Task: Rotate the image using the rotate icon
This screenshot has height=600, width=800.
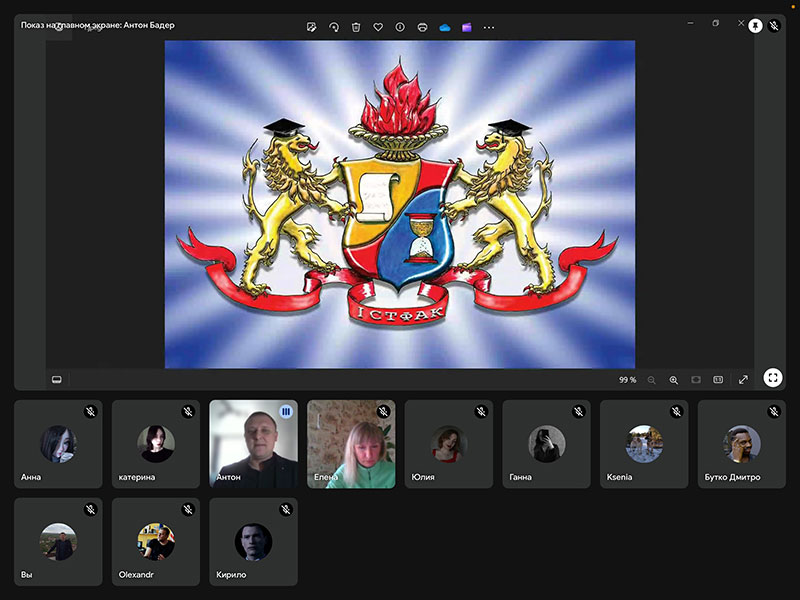Action: coord(334,27)
